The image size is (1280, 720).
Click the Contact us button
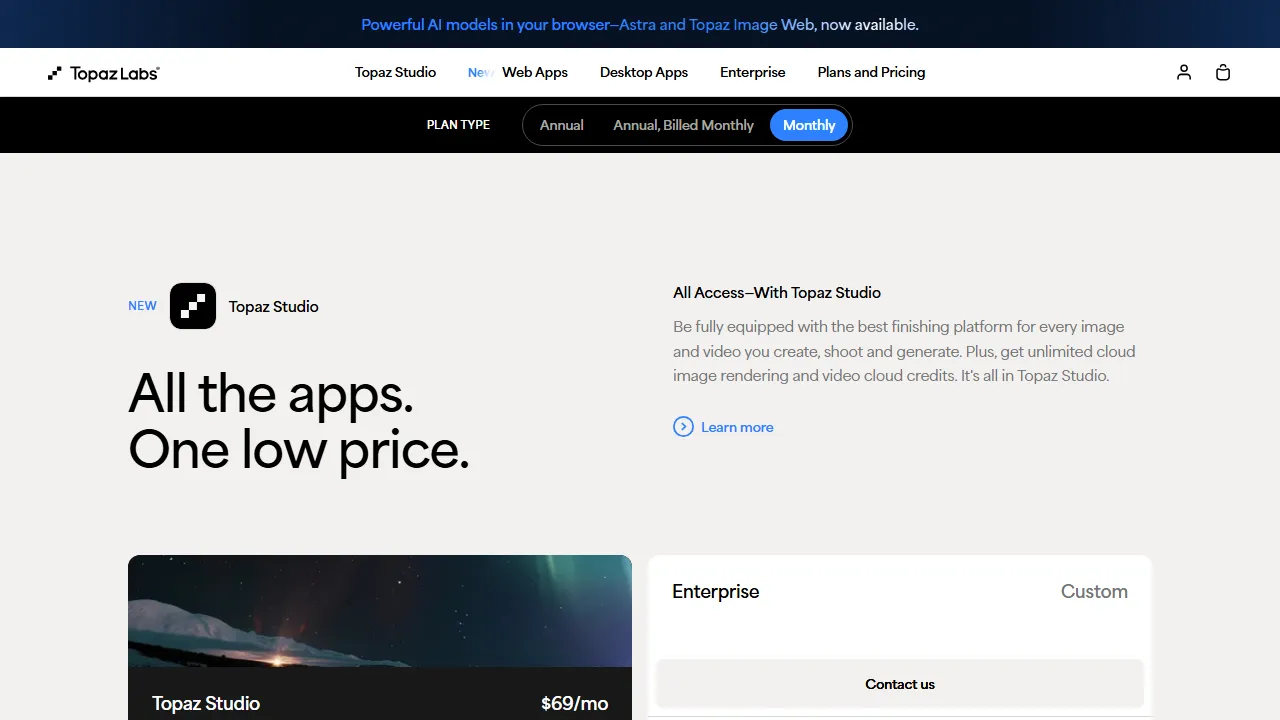900,684
